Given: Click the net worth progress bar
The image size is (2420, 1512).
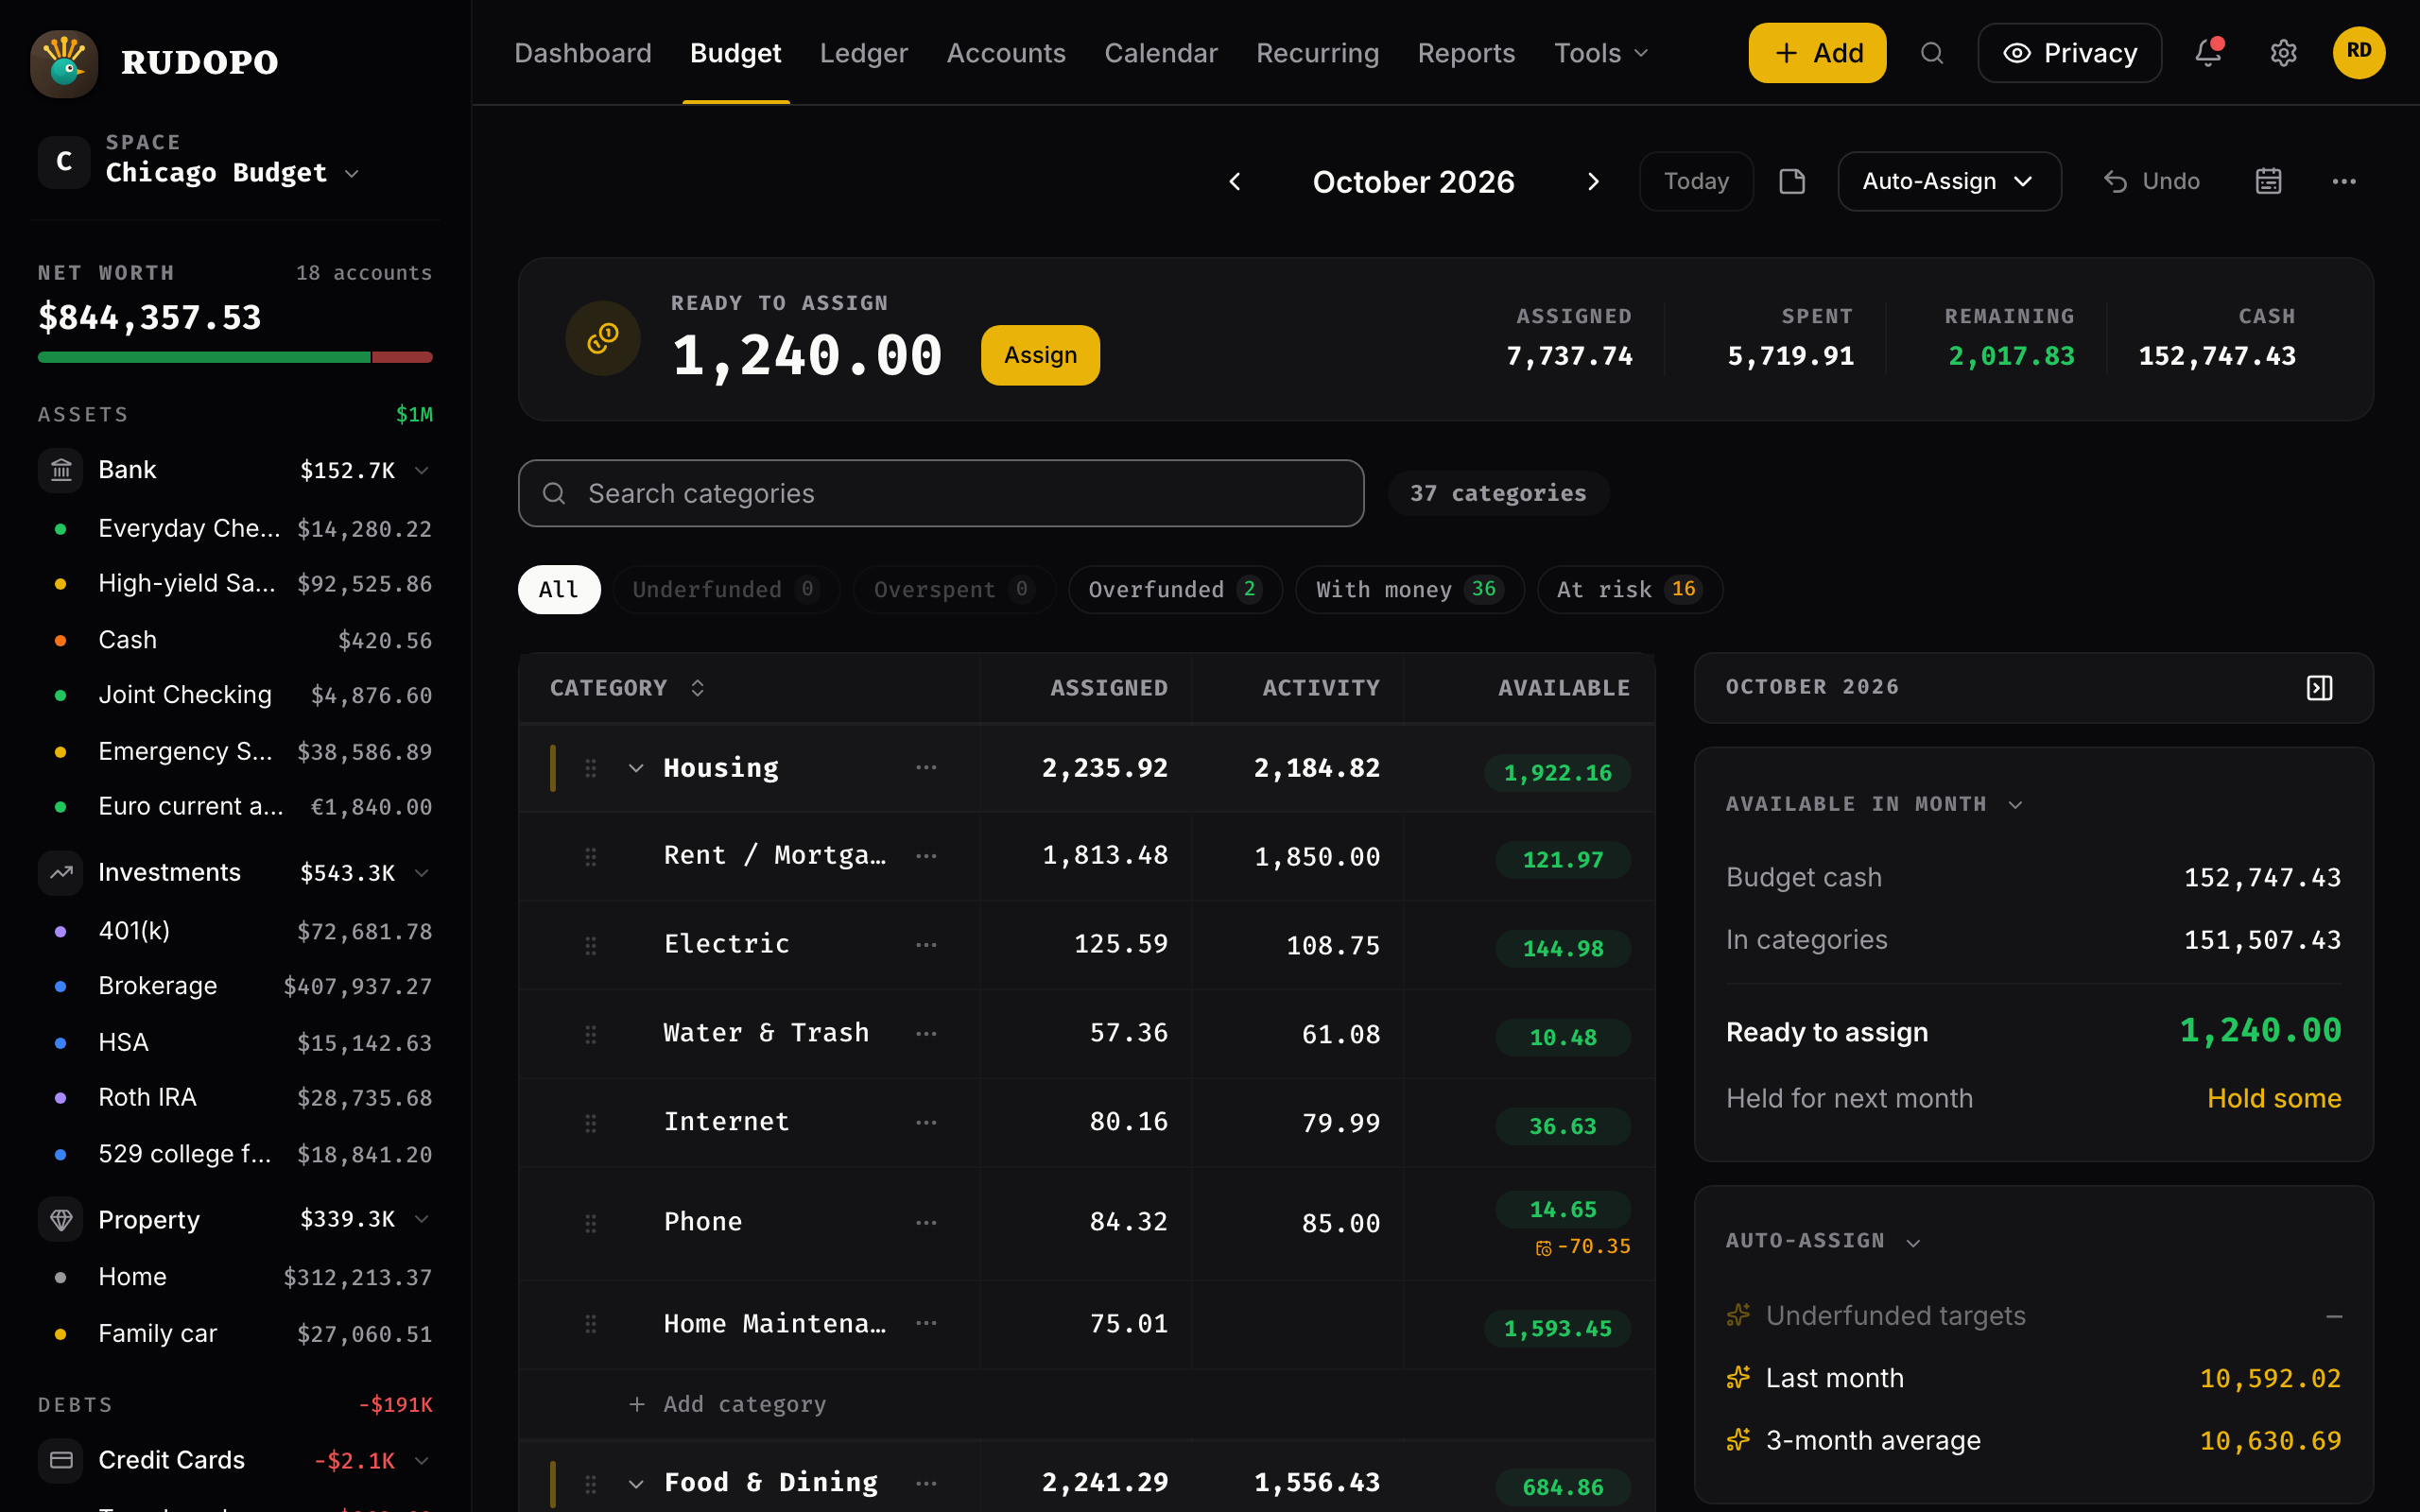Looking at the screenshot, I should (x=235, y=357).
